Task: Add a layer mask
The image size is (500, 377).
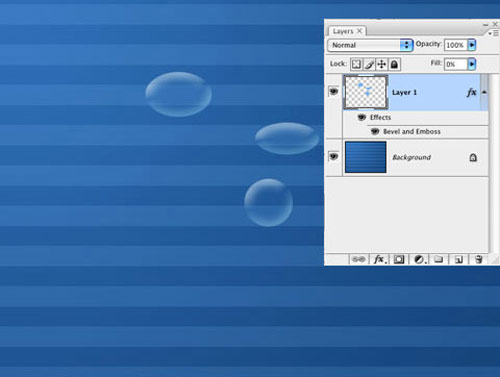Action: (x=399, y=259)
